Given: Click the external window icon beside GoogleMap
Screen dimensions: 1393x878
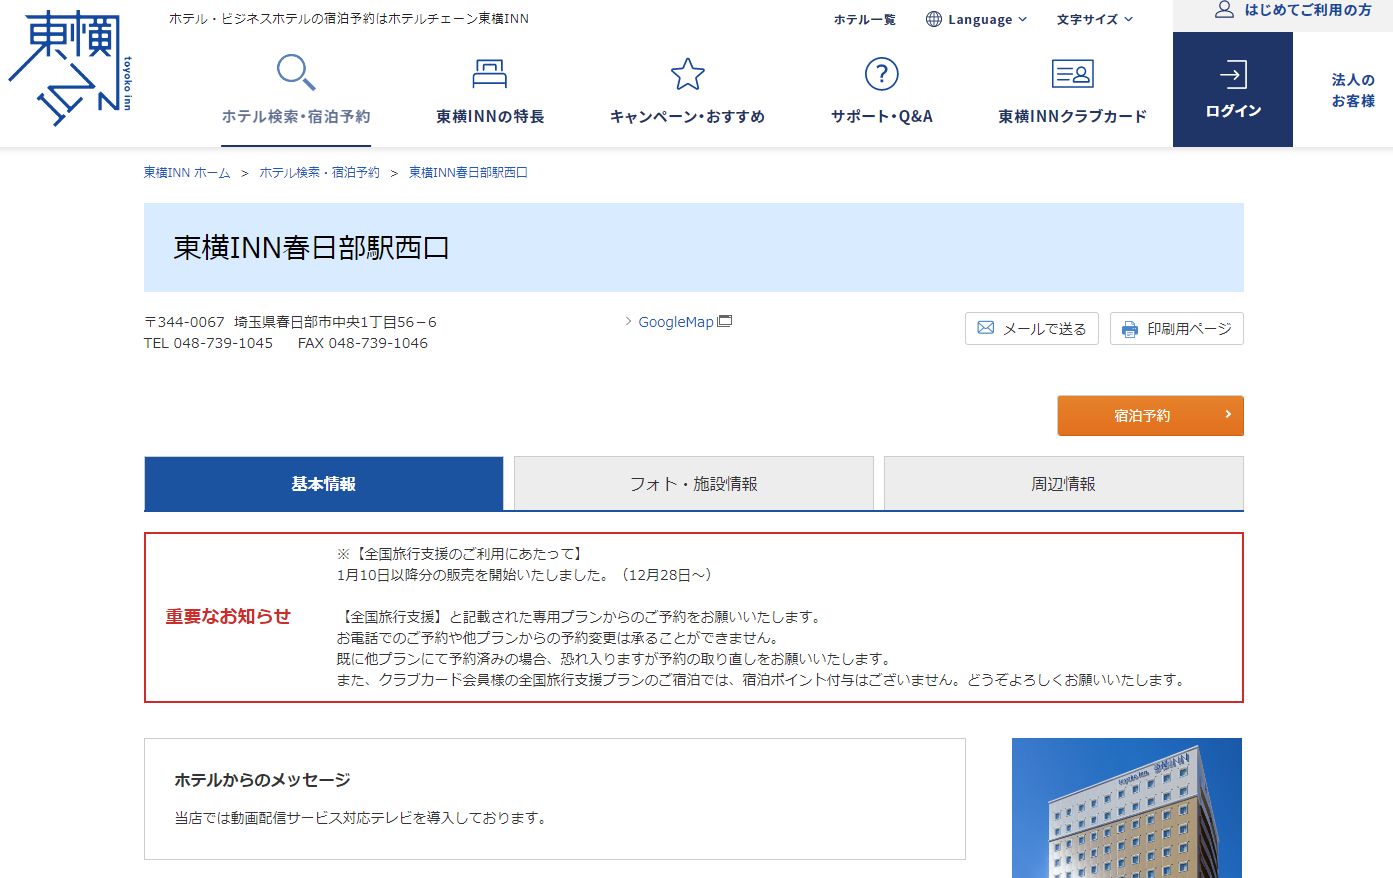Looking at the screenshot, I should 725,321.
